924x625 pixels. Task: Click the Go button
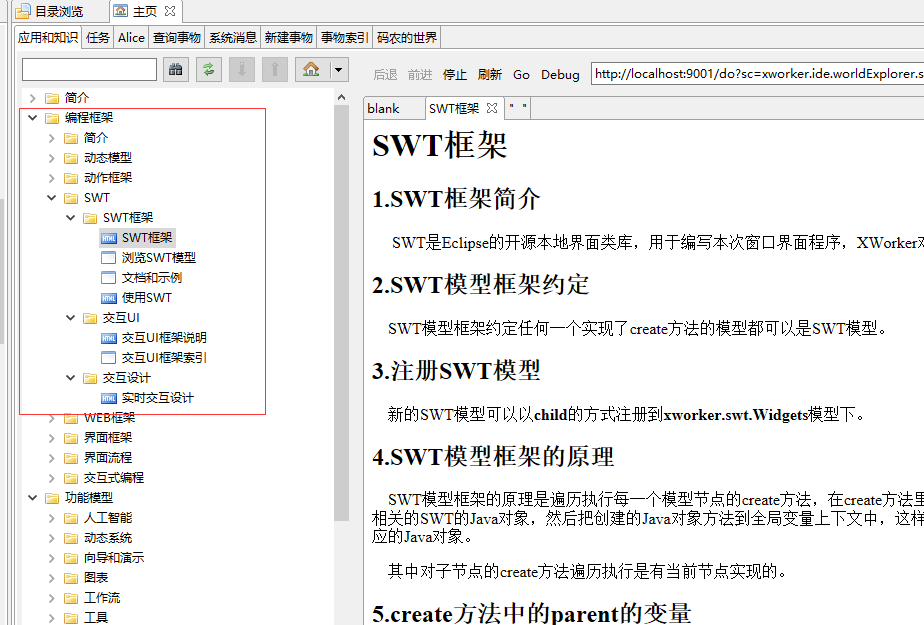point(521,75)
